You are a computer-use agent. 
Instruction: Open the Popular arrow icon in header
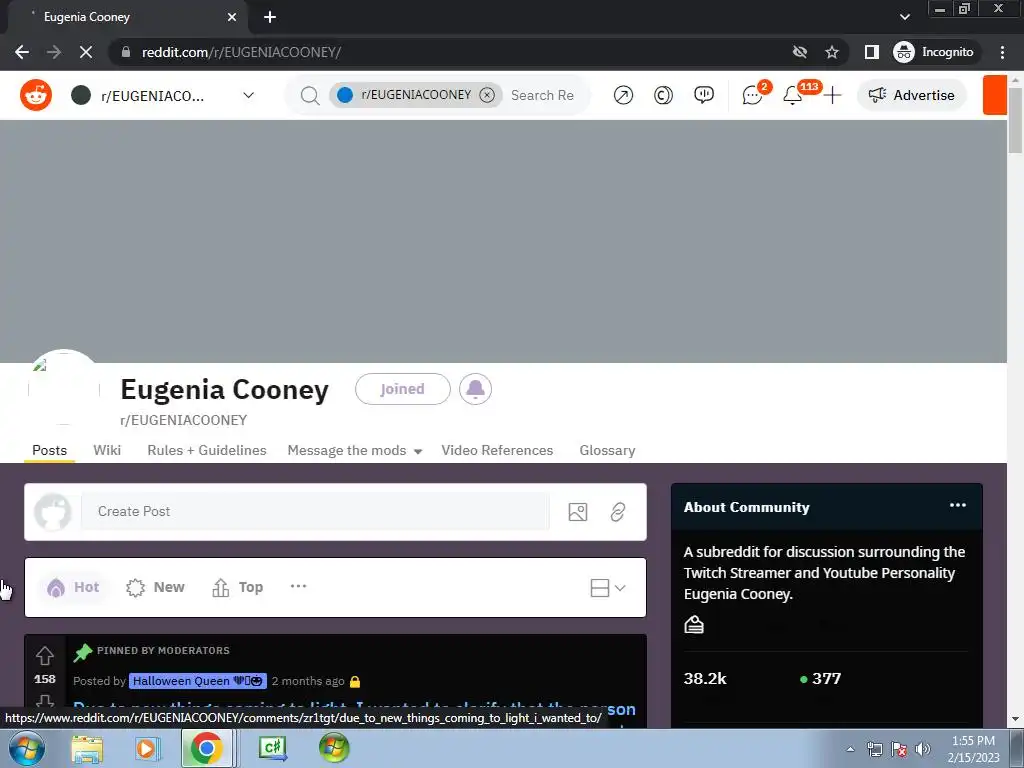(623, 95)
